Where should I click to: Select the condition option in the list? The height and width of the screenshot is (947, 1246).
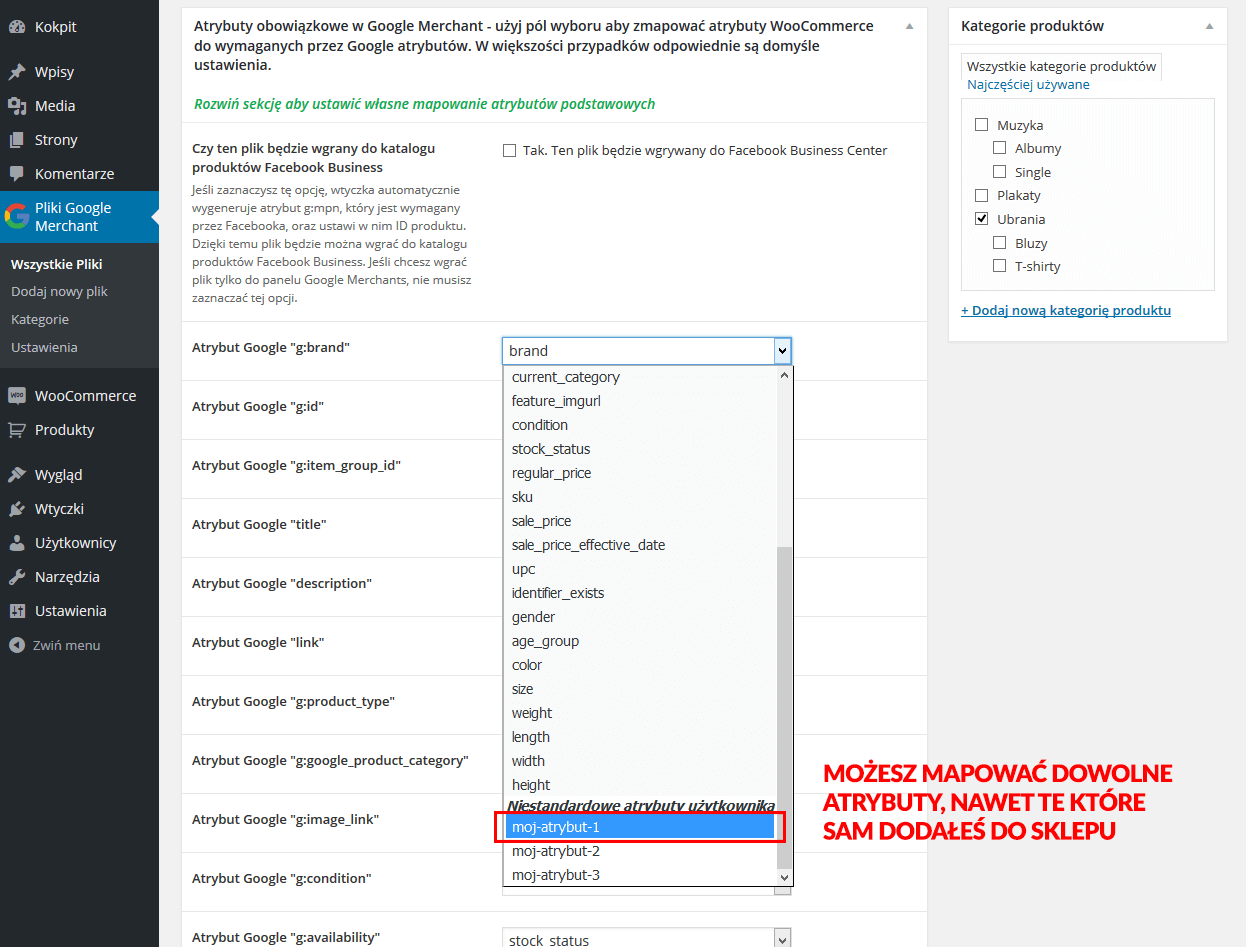tap(640, 425)
